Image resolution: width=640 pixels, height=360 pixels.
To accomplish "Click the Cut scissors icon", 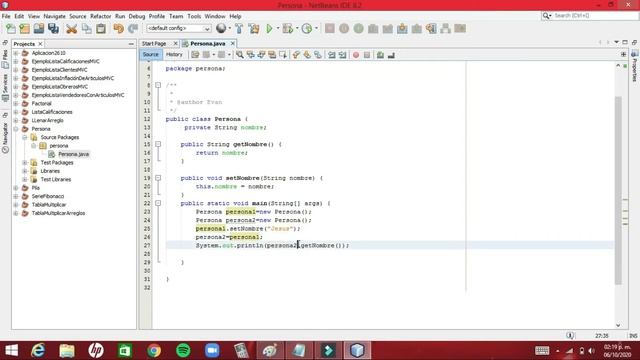I will tap(71, 29).
